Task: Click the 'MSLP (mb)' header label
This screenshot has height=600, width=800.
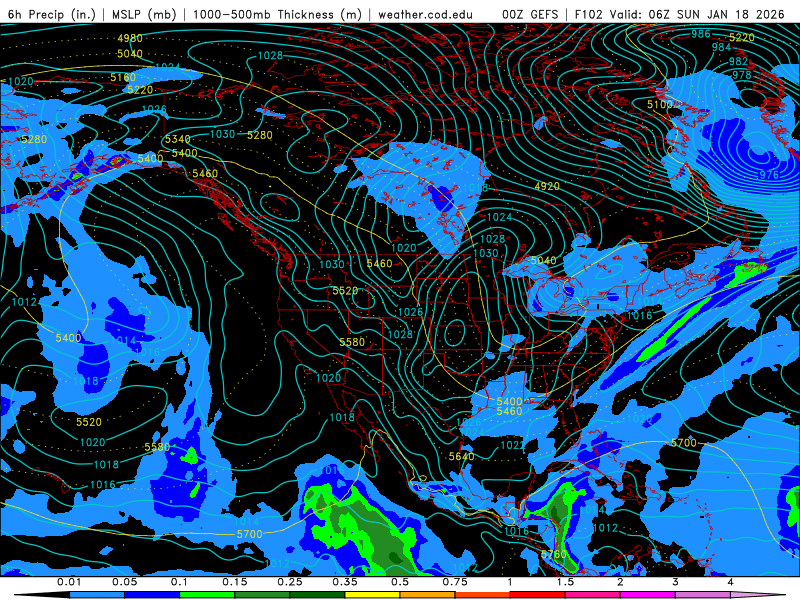Action: pyautogui.click(x=144, y=14)
